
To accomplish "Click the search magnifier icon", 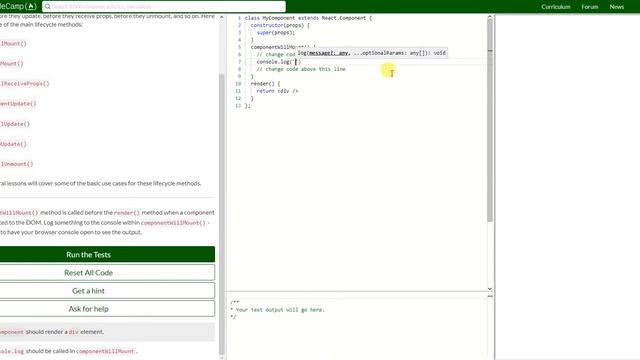I will pos(47,7).
